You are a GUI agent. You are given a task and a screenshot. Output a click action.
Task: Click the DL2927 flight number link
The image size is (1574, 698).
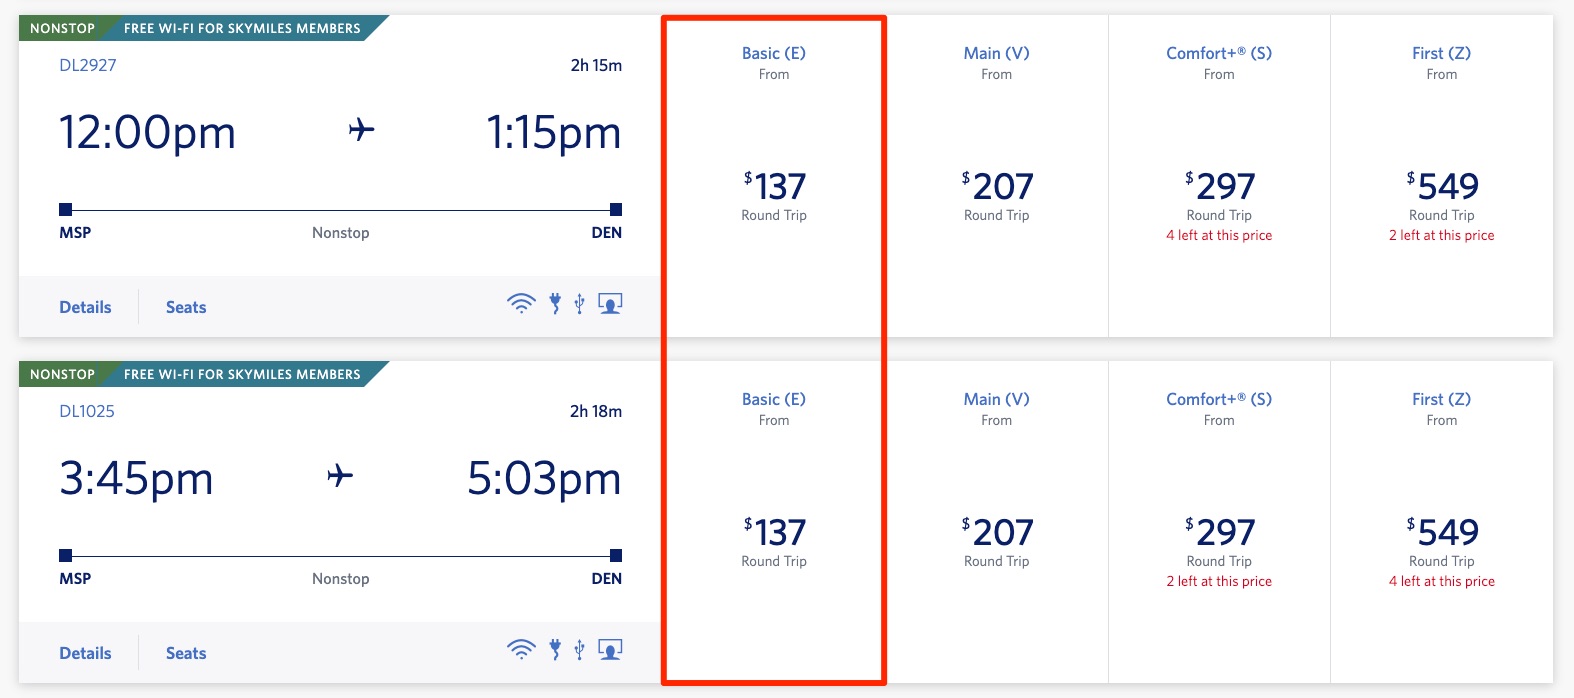tap(90, 65)
